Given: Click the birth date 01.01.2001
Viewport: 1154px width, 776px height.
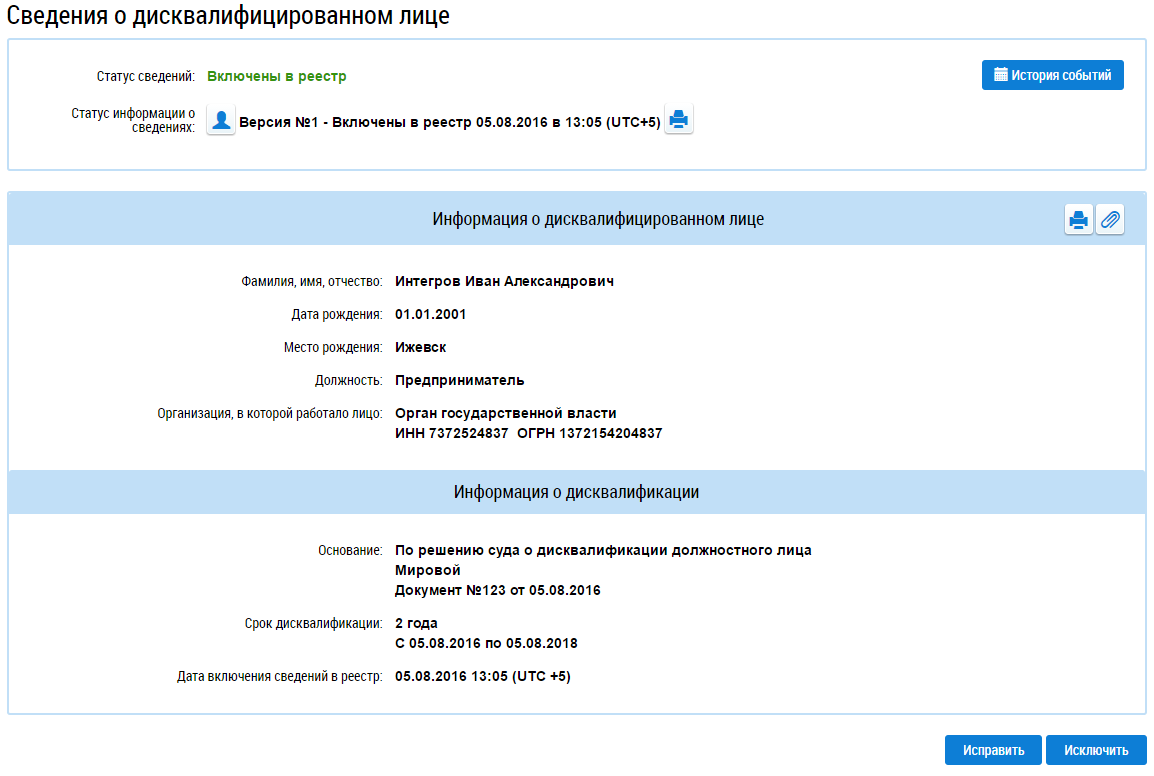Looking at the screenshot, I should pos(431,314).
